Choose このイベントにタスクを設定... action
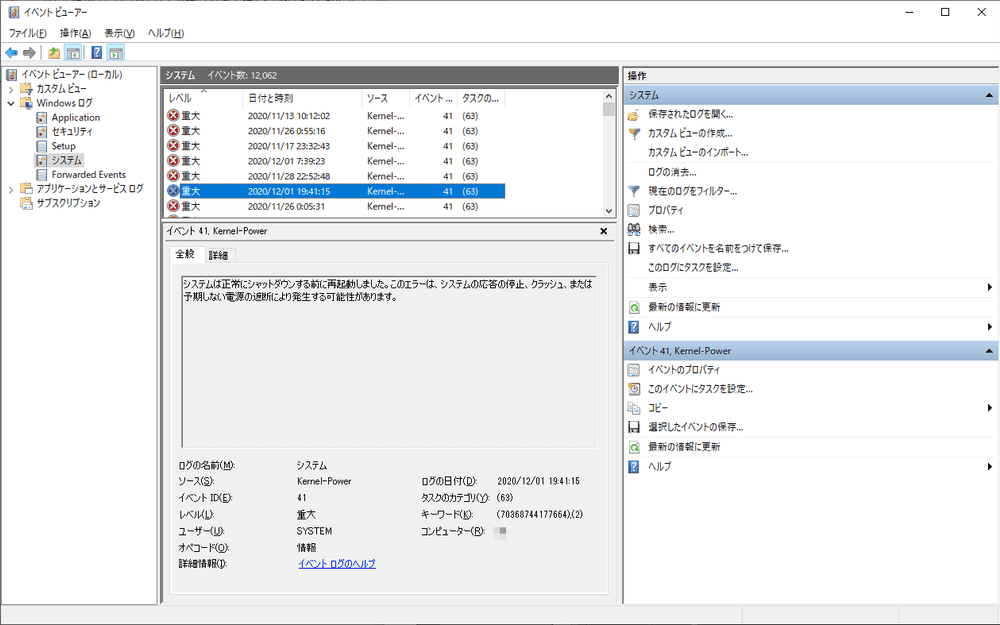Viewport: 1000px width, 625px height. pyautogui.click(x=700, y=389)
